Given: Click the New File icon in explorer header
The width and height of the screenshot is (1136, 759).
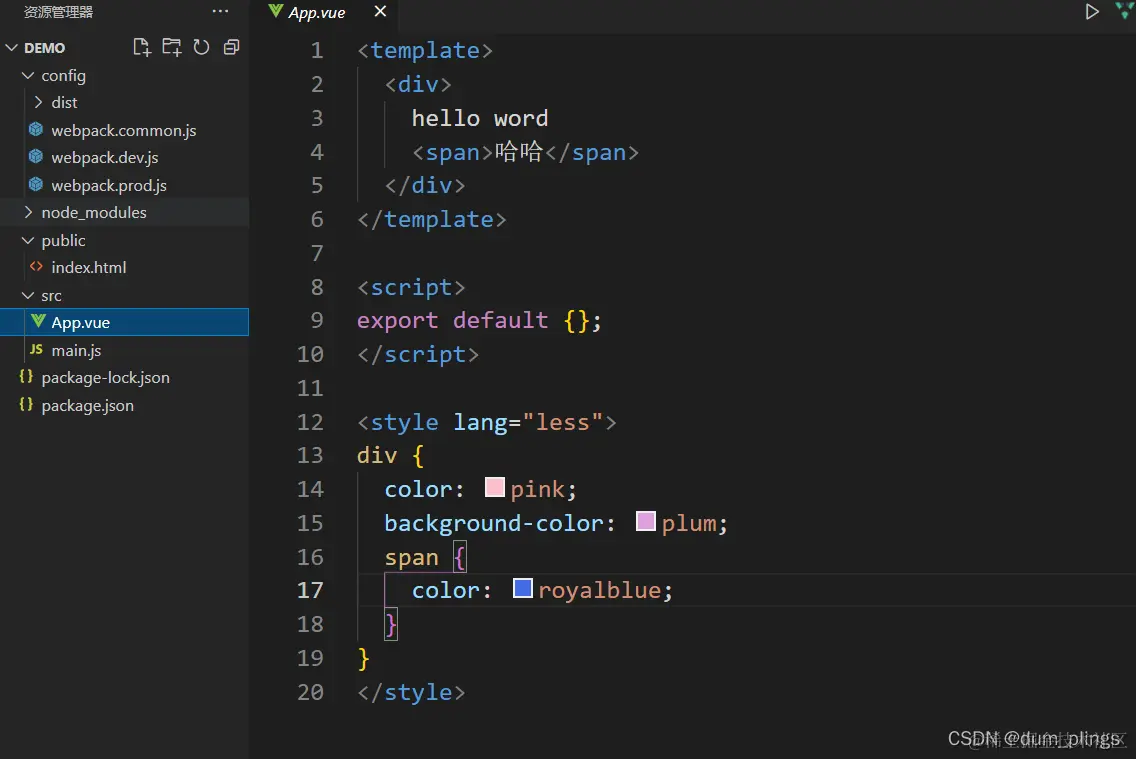Looking at the screenshot, I should [x=142, y=47].
